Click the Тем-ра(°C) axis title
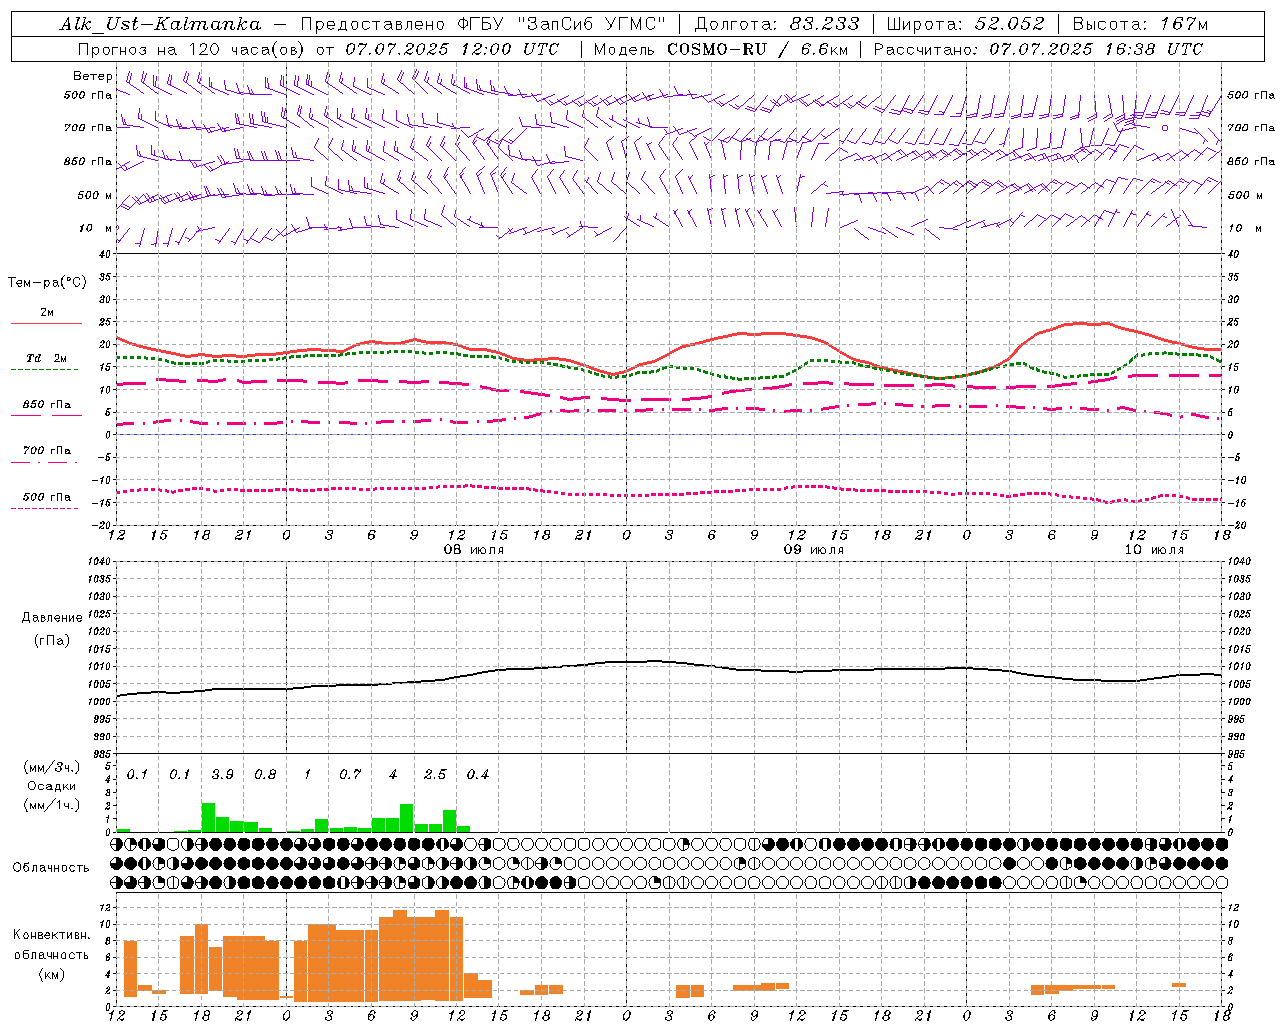Image resolution: width=1280 pixels, height=1024 pixels. point(47,283)
